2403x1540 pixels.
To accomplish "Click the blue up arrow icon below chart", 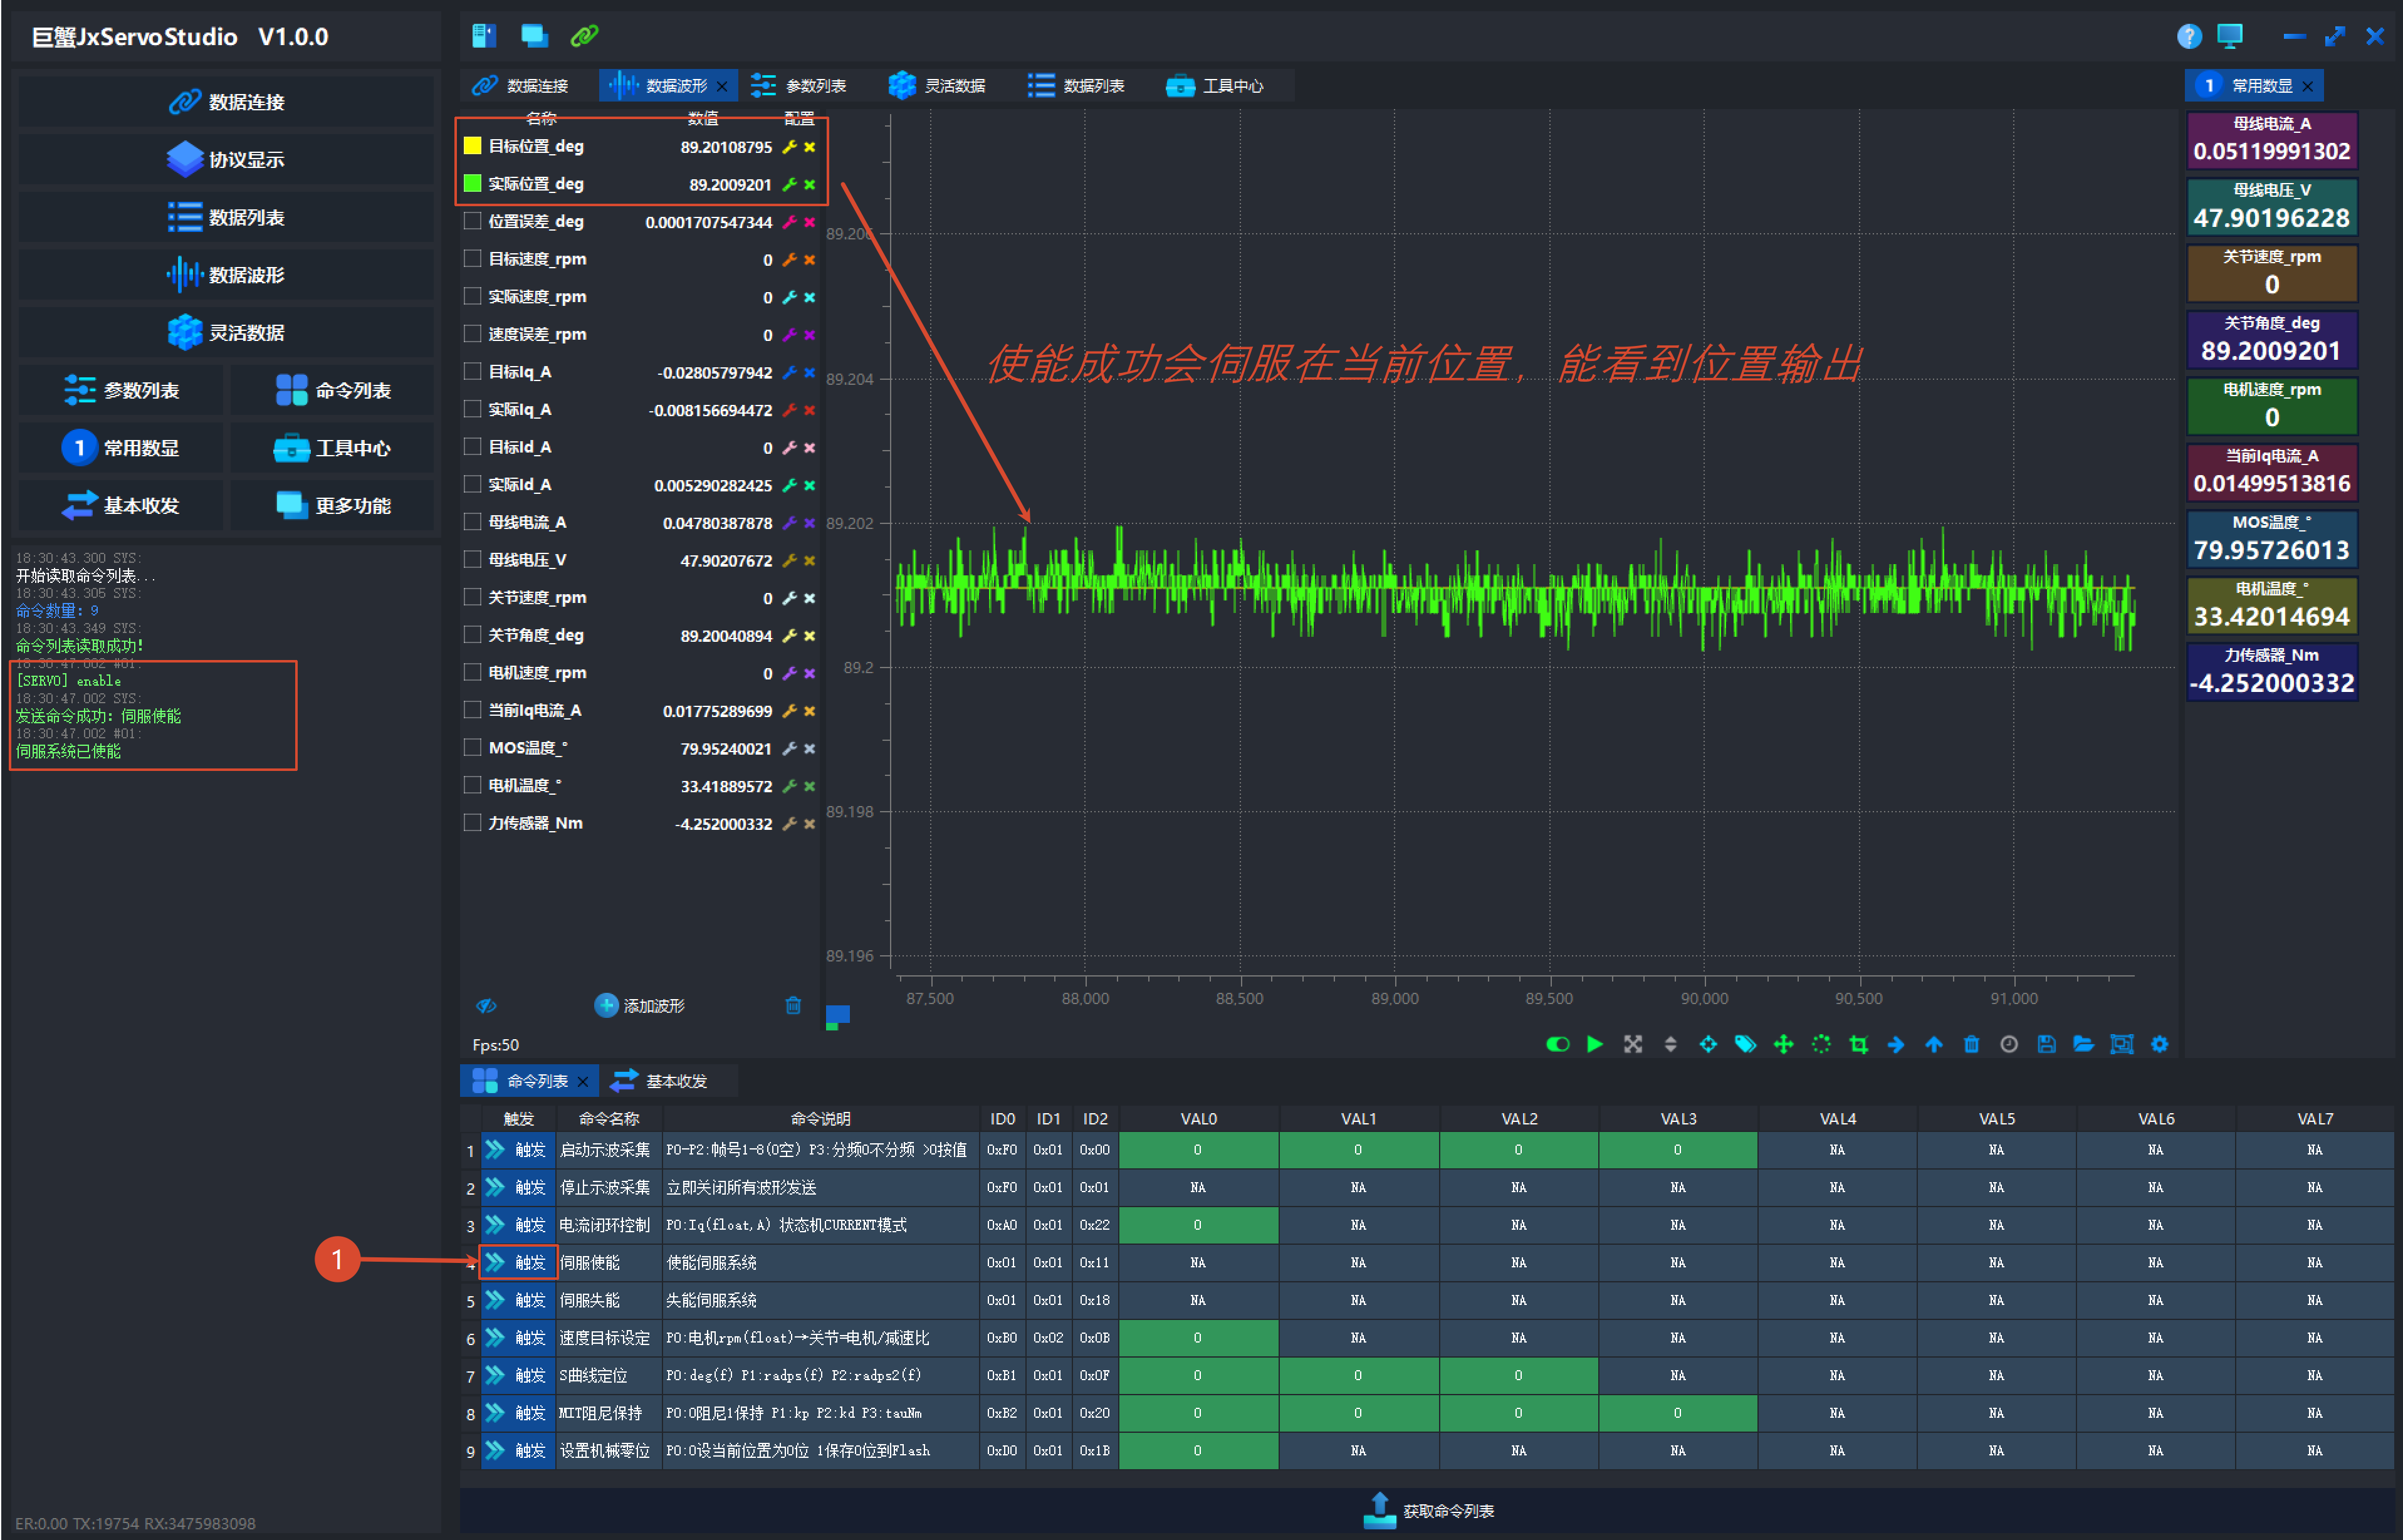I will (1934, 1044).
